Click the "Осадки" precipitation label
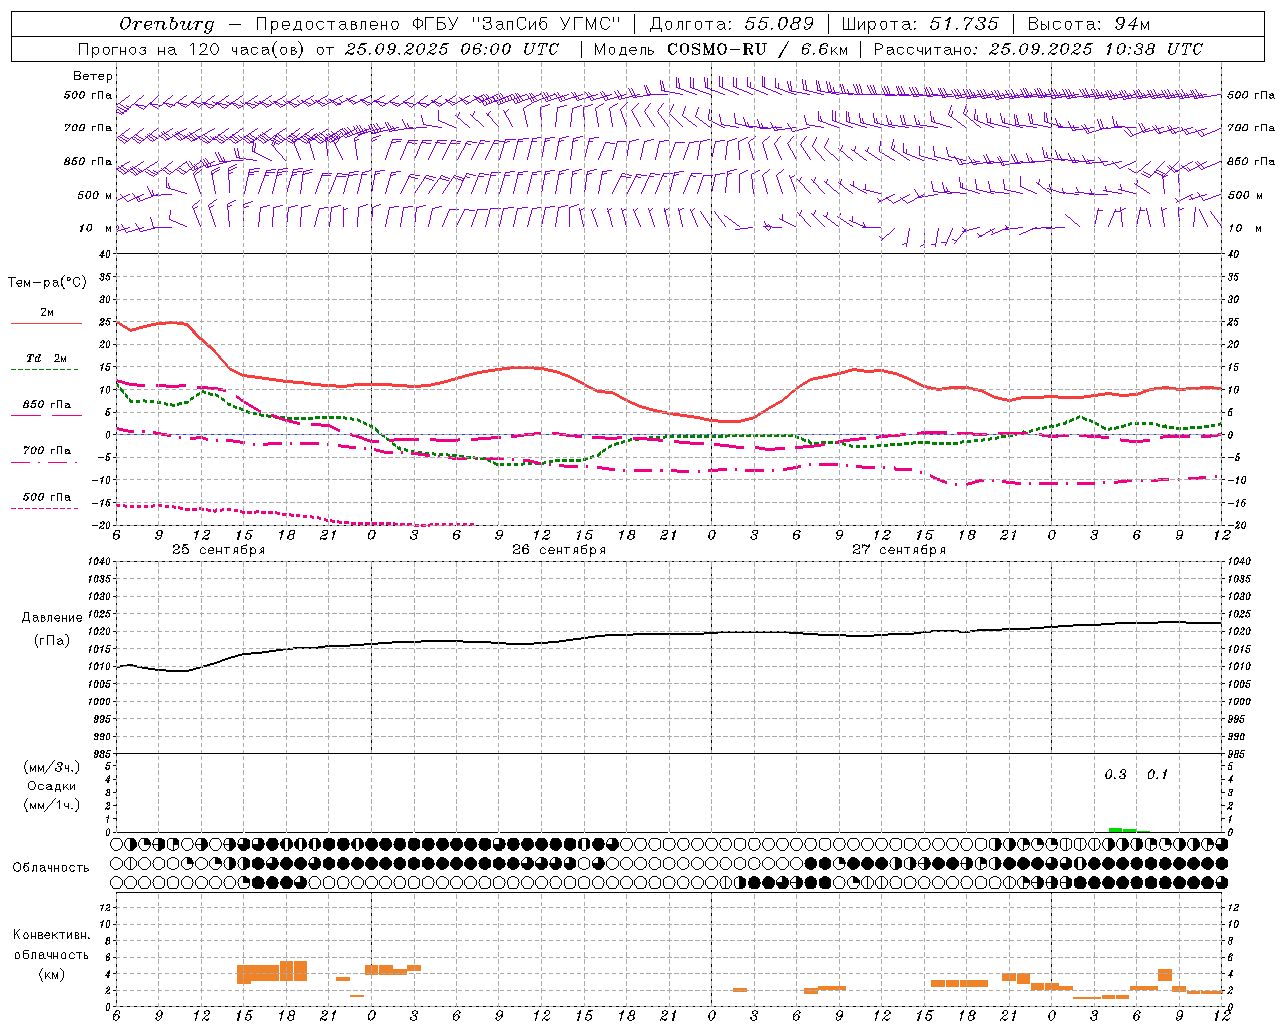This screenshot has height=1024, width=1280. [x=51, y=786]
